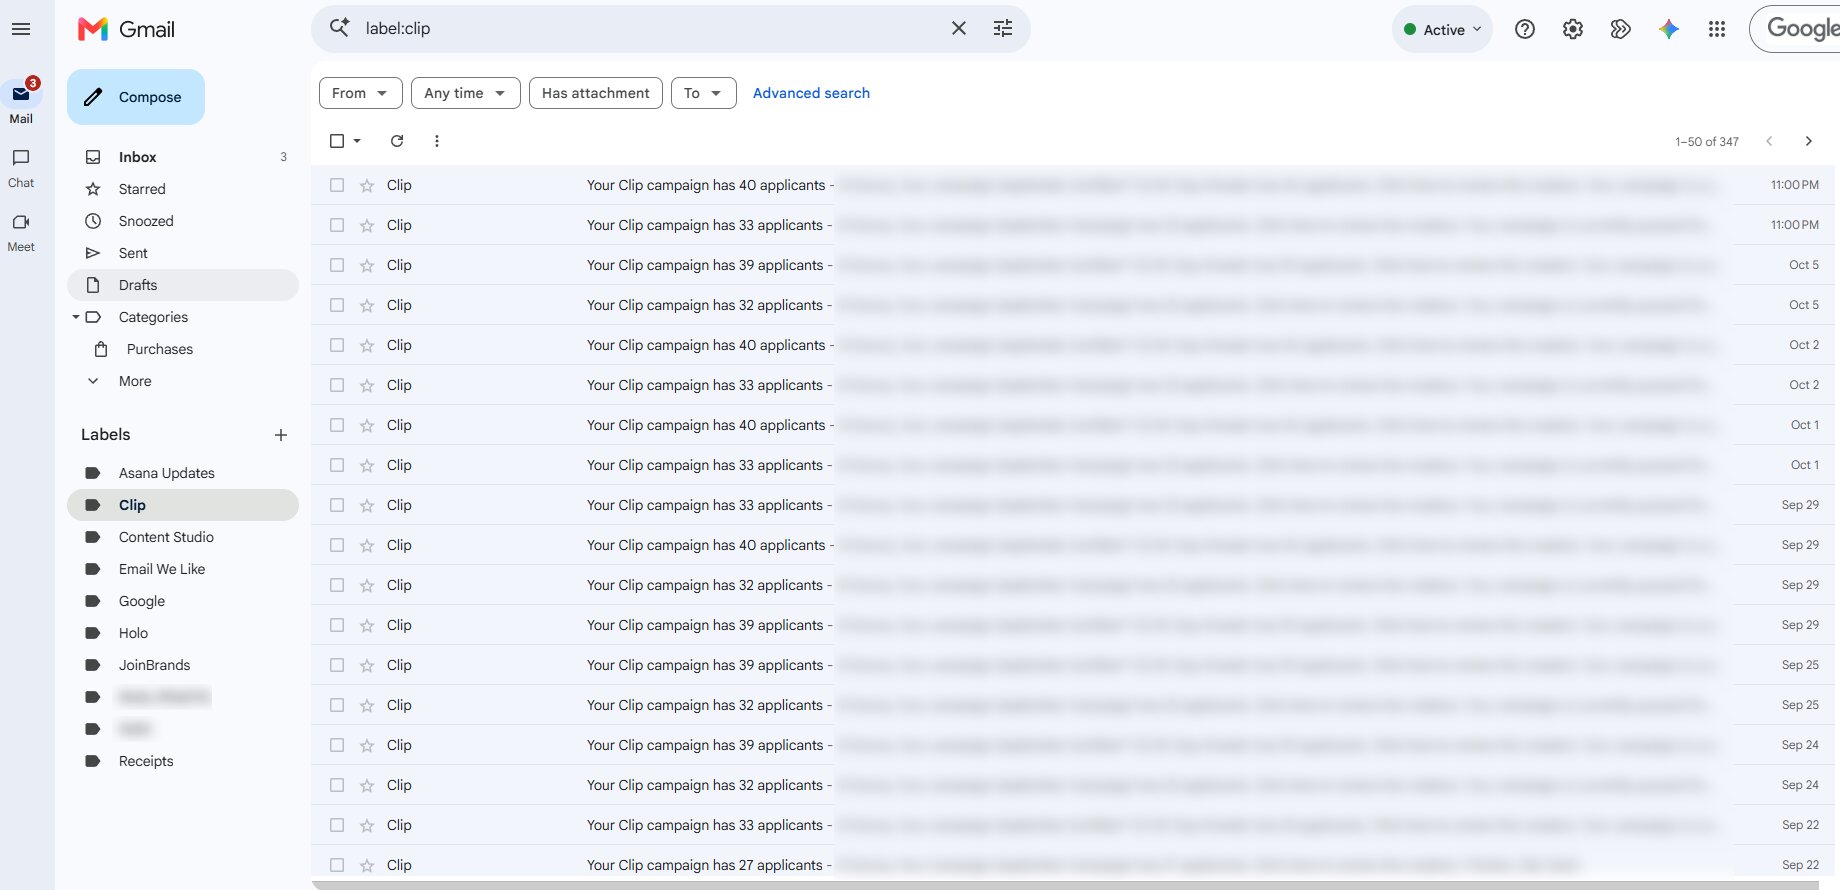Open the Meet video icon
Viewport: 1840px width, 890px height.
(21, 222)
